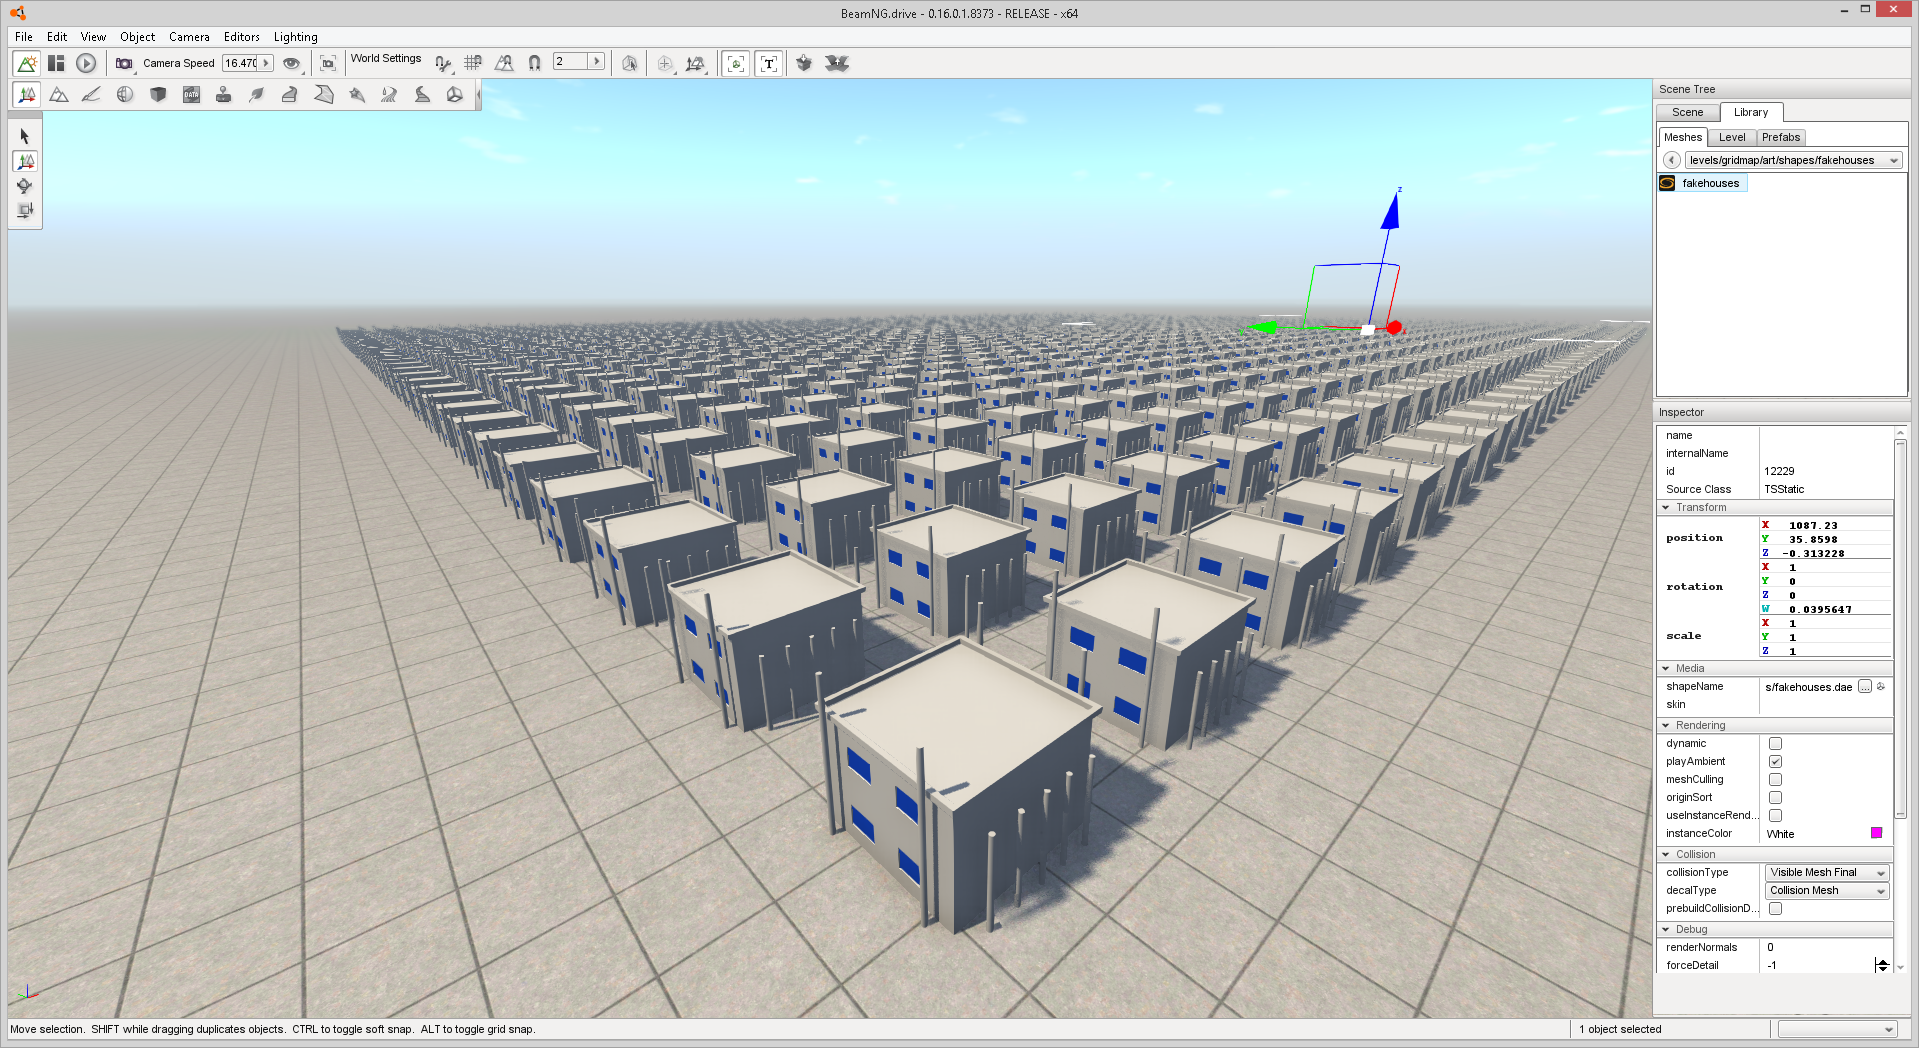This screenshot has width=1919, height=1048.
Task: Open the Material Editor sphere icon
Action: (x=125, y=95)
